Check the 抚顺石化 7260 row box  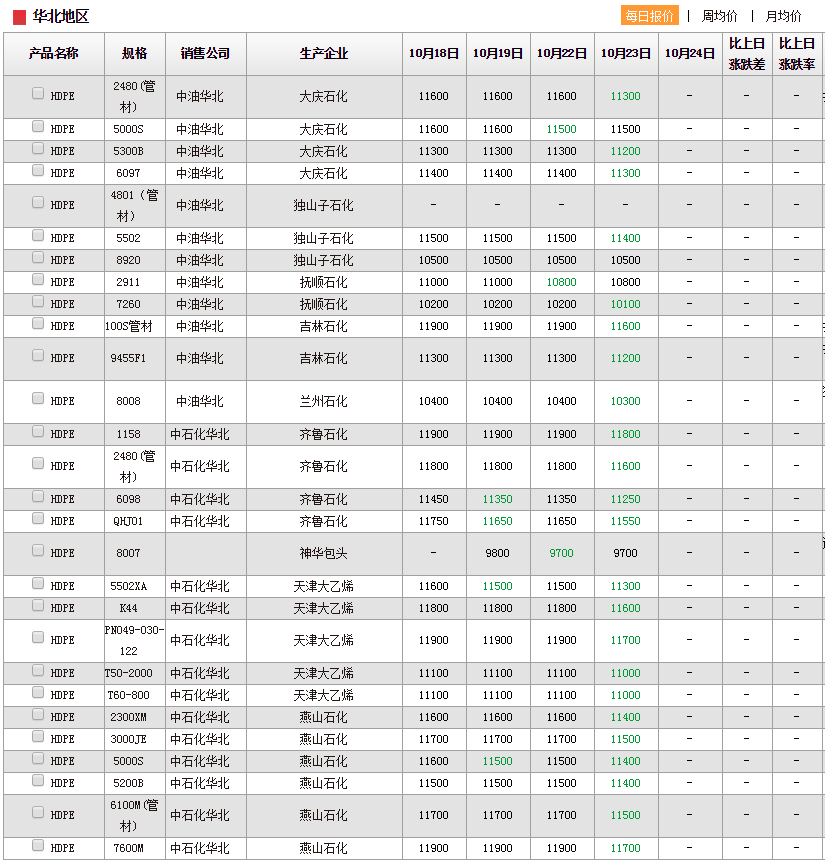(x=37, y=301)
